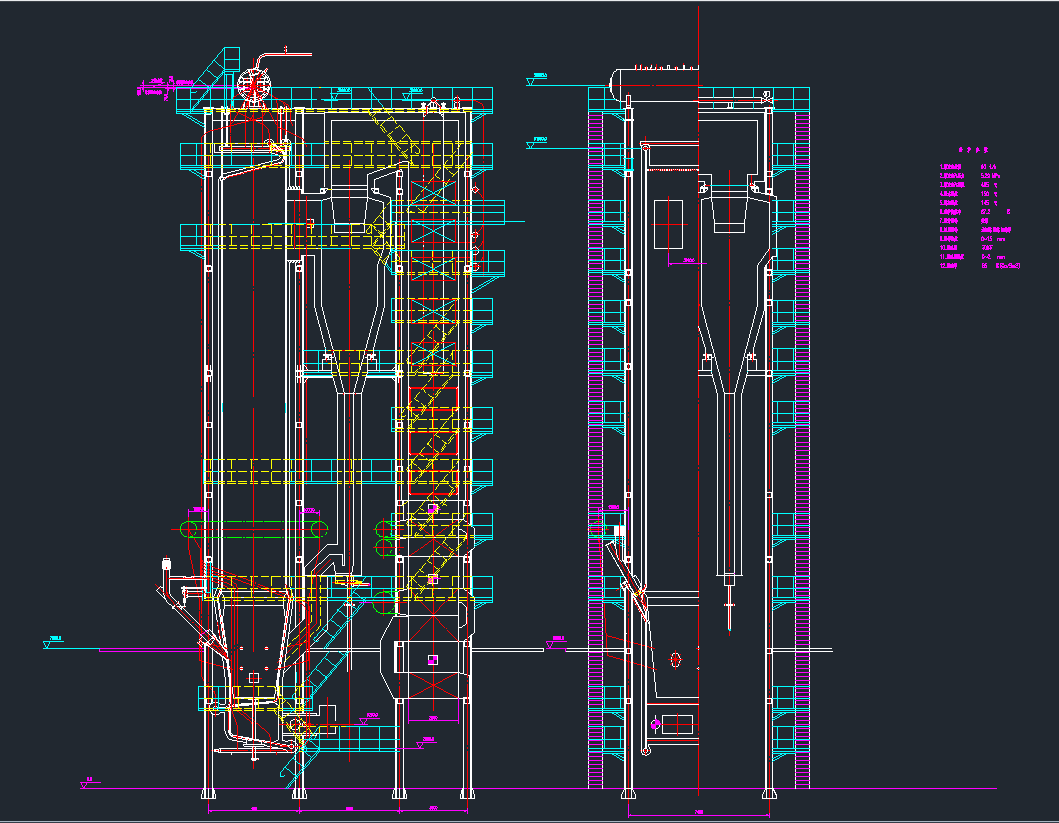
Task: Select the red crosshair rectangle in the right view
Action: (669, 224)
